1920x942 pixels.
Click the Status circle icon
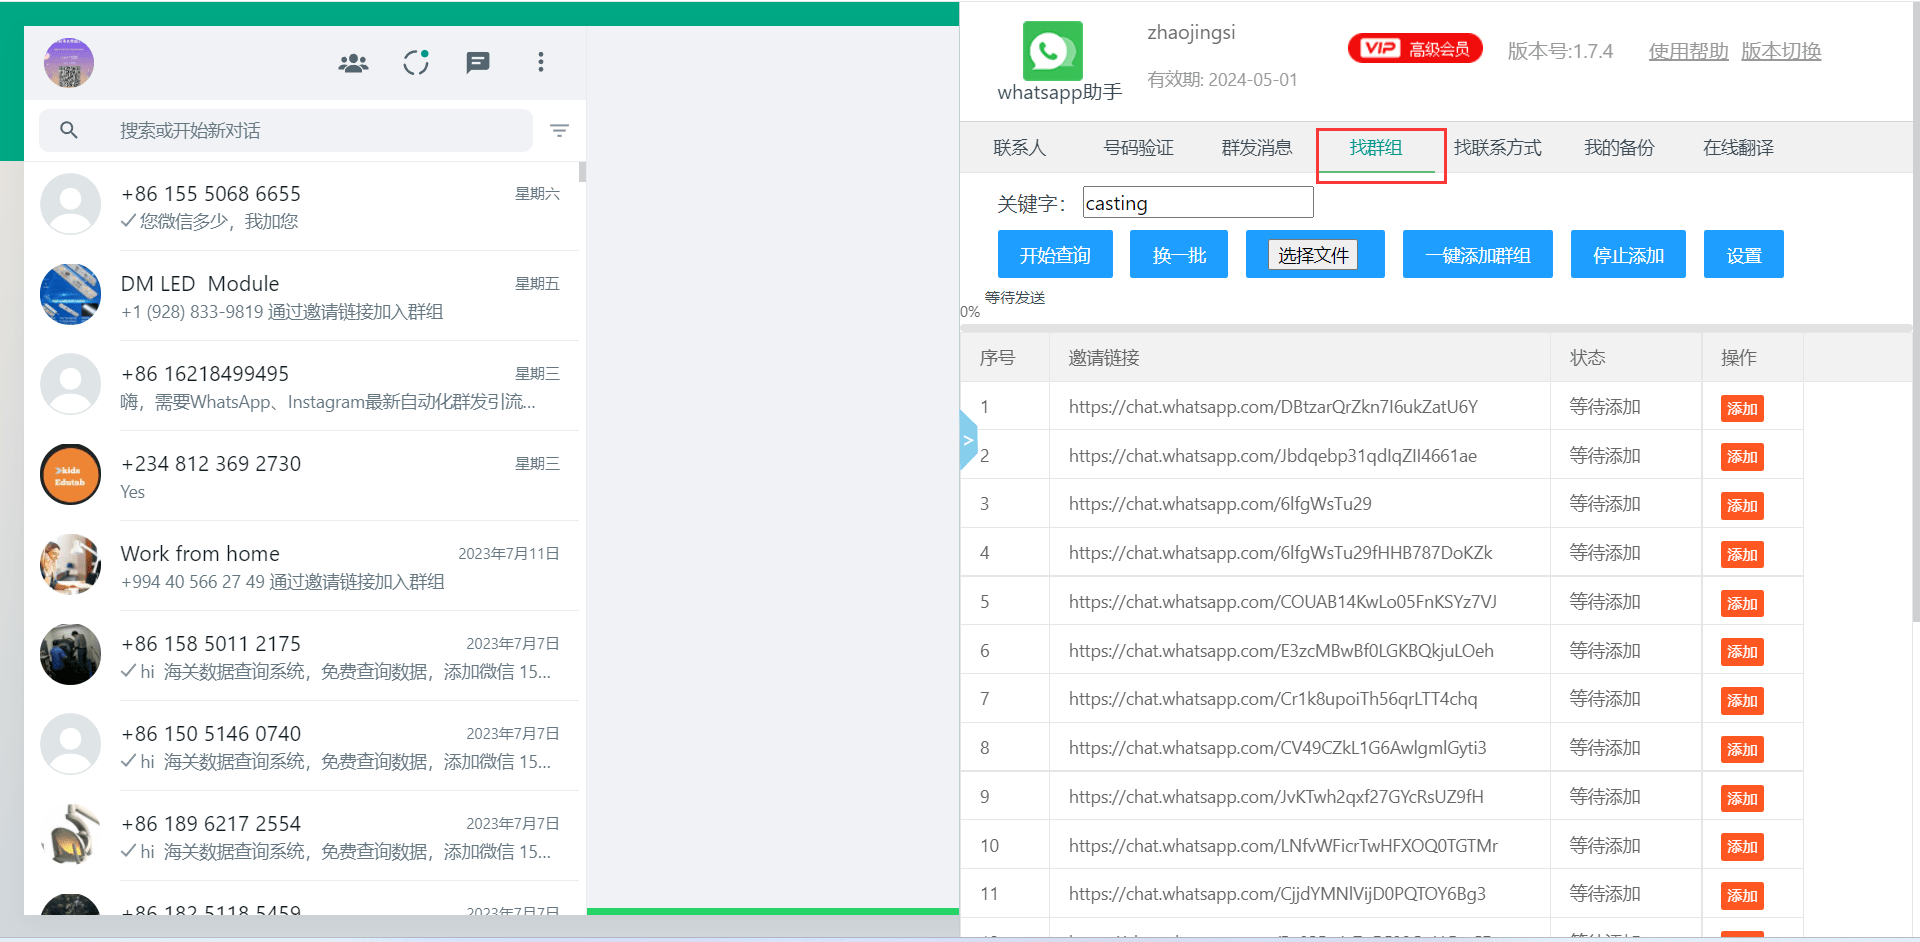click(416, 63)
